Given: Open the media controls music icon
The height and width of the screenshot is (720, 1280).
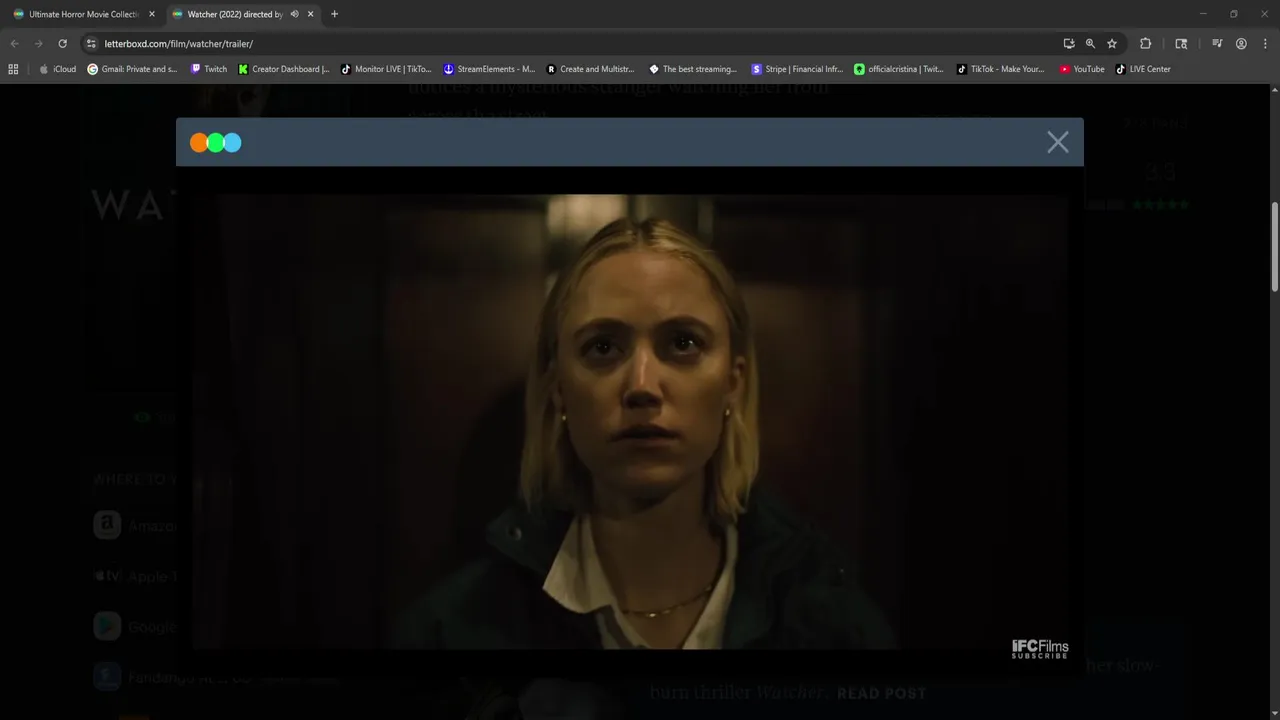Looking at the screenshot, I should tap(1217, 44).
